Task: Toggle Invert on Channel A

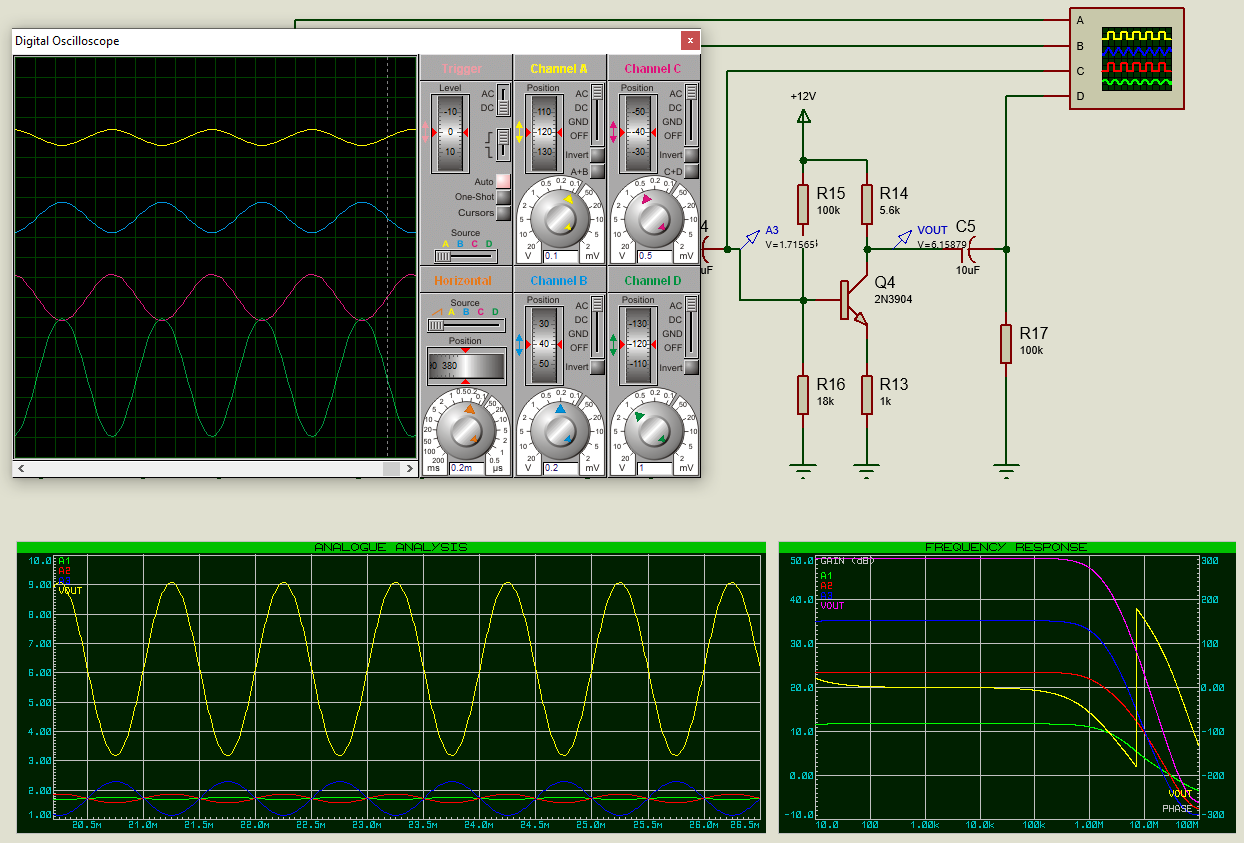Action: click(x=597, y=155)
